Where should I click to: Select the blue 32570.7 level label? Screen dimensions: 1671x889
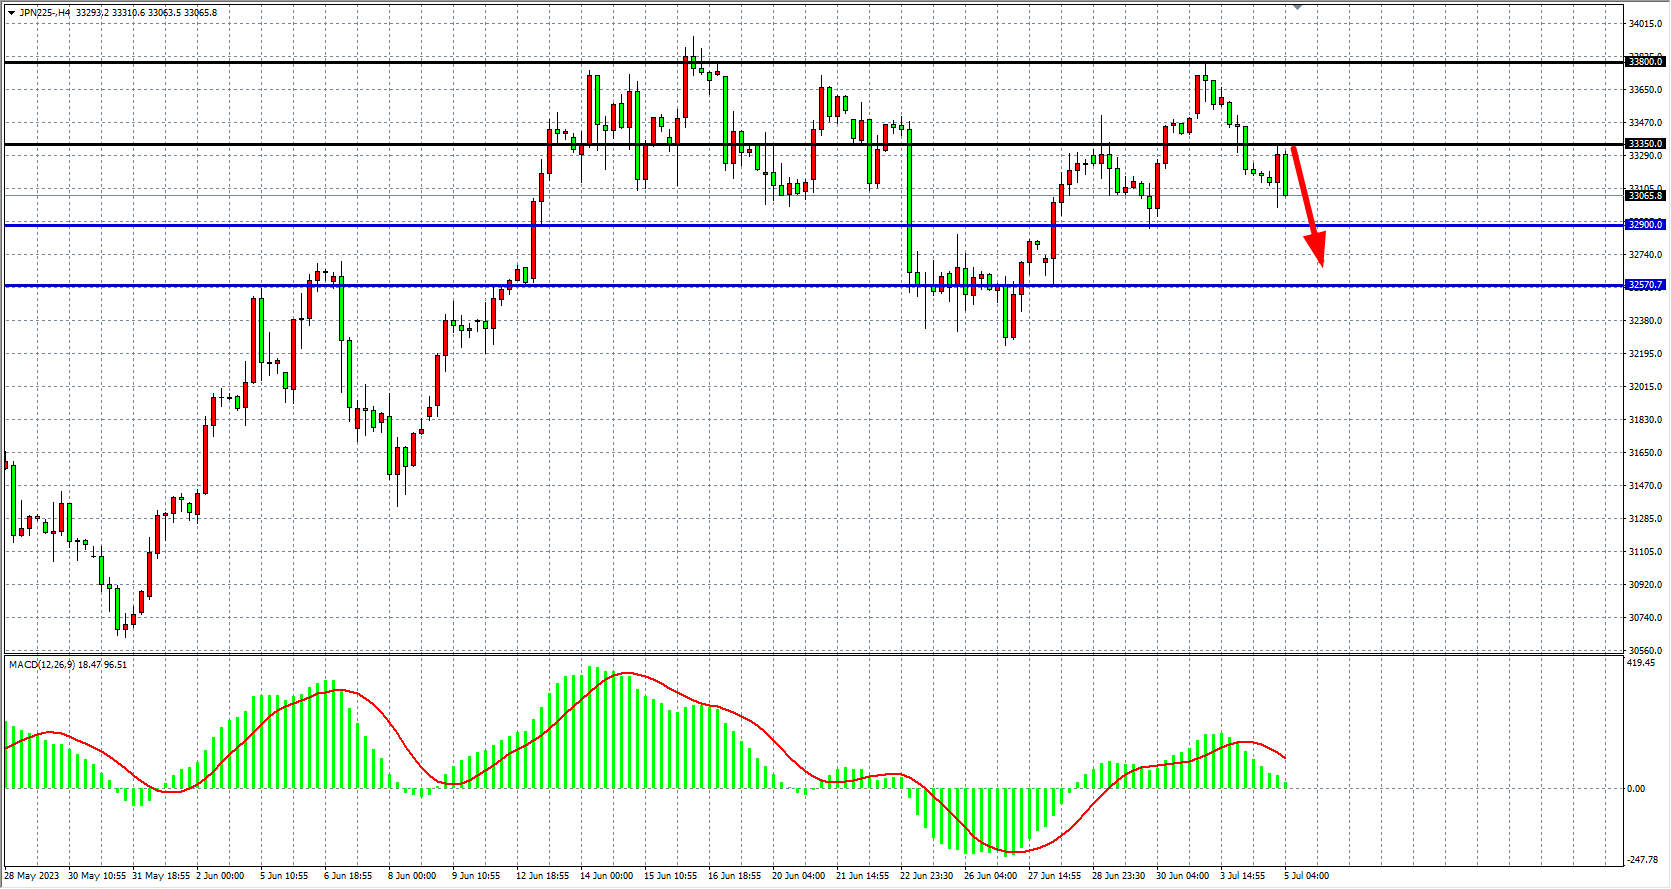pos(1645,285)
